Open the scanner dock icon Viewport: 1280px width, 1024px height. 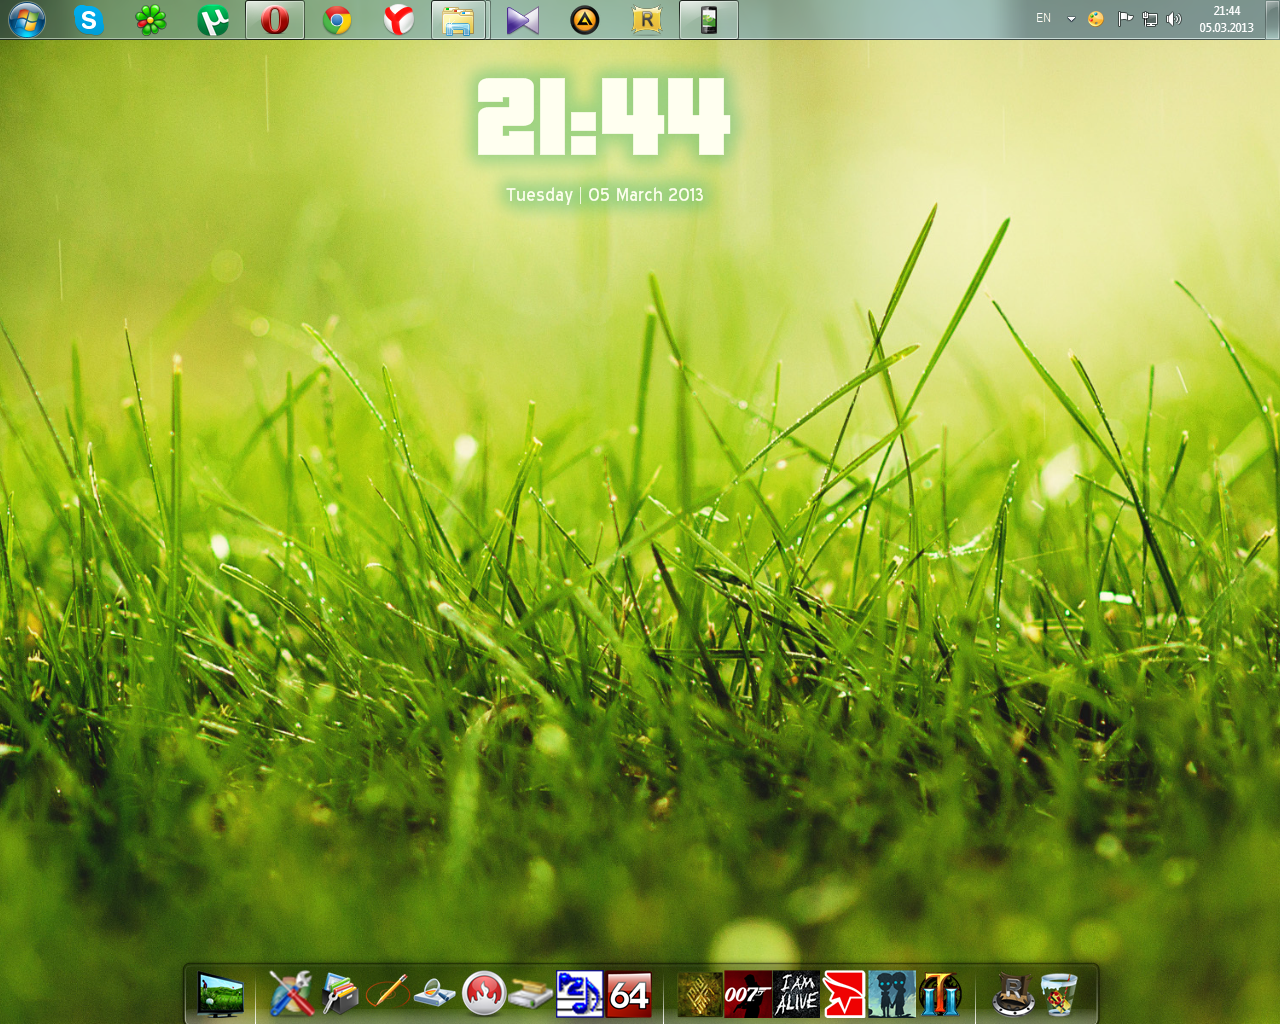435,995
